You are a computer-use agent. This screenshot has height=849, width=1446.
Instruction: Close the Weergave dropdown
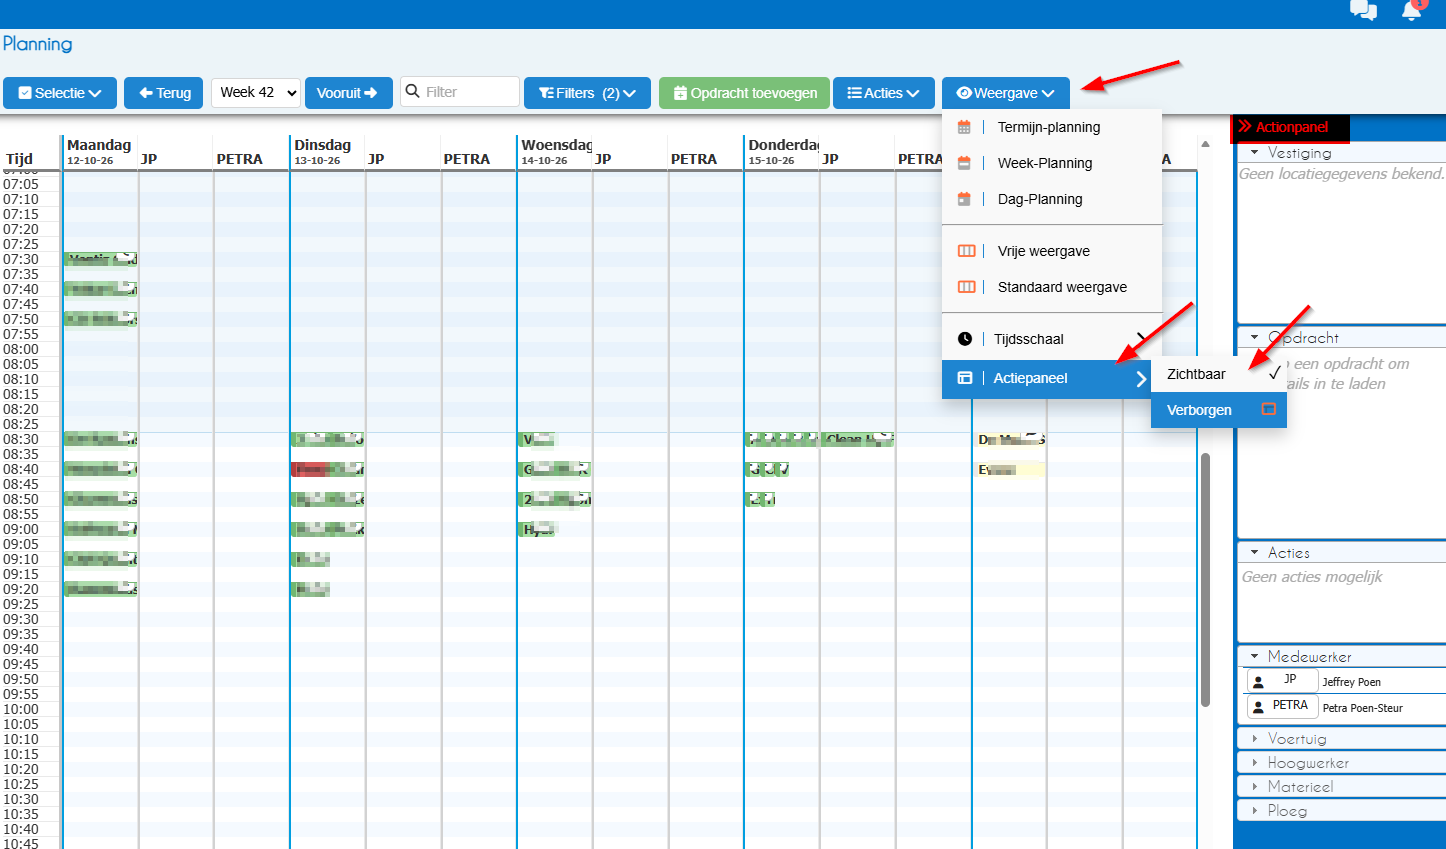pos(1005,93)
